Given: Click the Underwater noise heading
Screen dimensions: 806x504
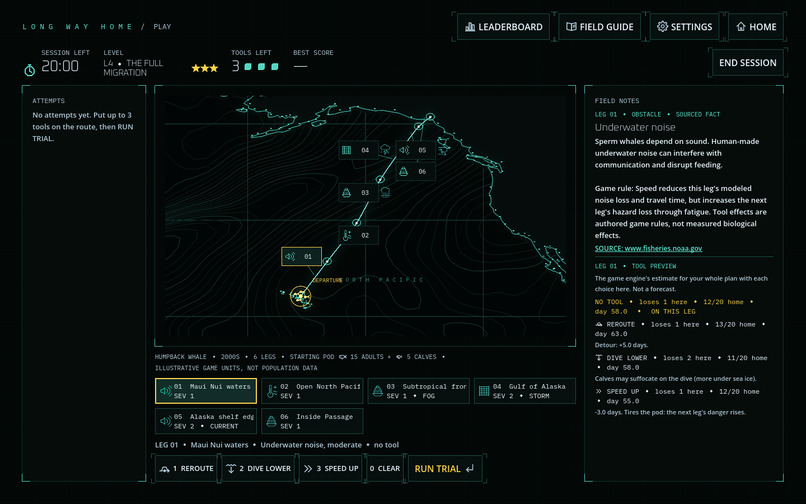Looking at the screenshot, I should click(x=635, y=127).
